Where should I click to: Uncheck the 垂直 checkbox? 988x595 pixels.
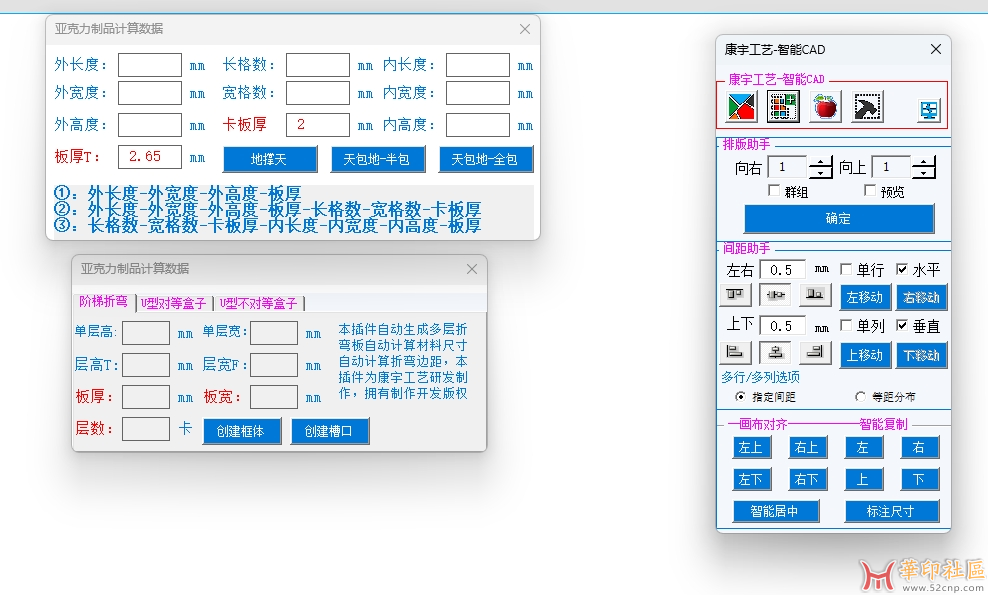902,325
